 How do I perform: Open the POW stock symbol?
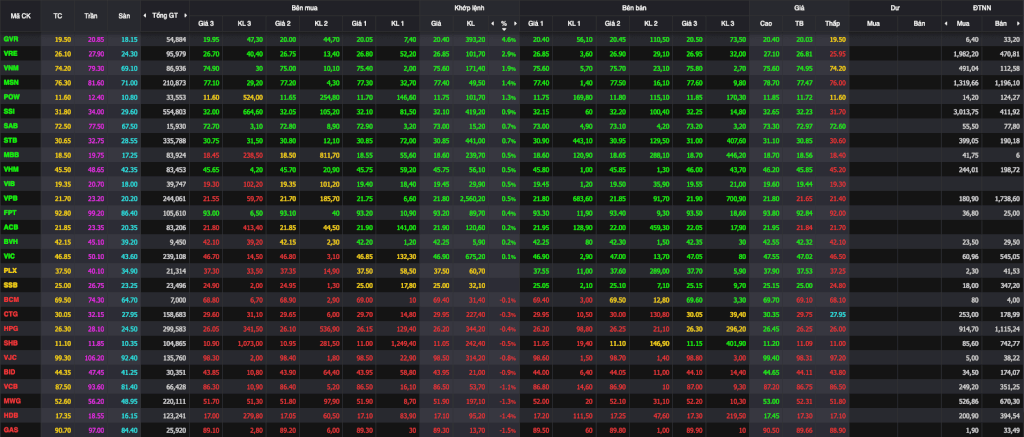tap(10, 97)
